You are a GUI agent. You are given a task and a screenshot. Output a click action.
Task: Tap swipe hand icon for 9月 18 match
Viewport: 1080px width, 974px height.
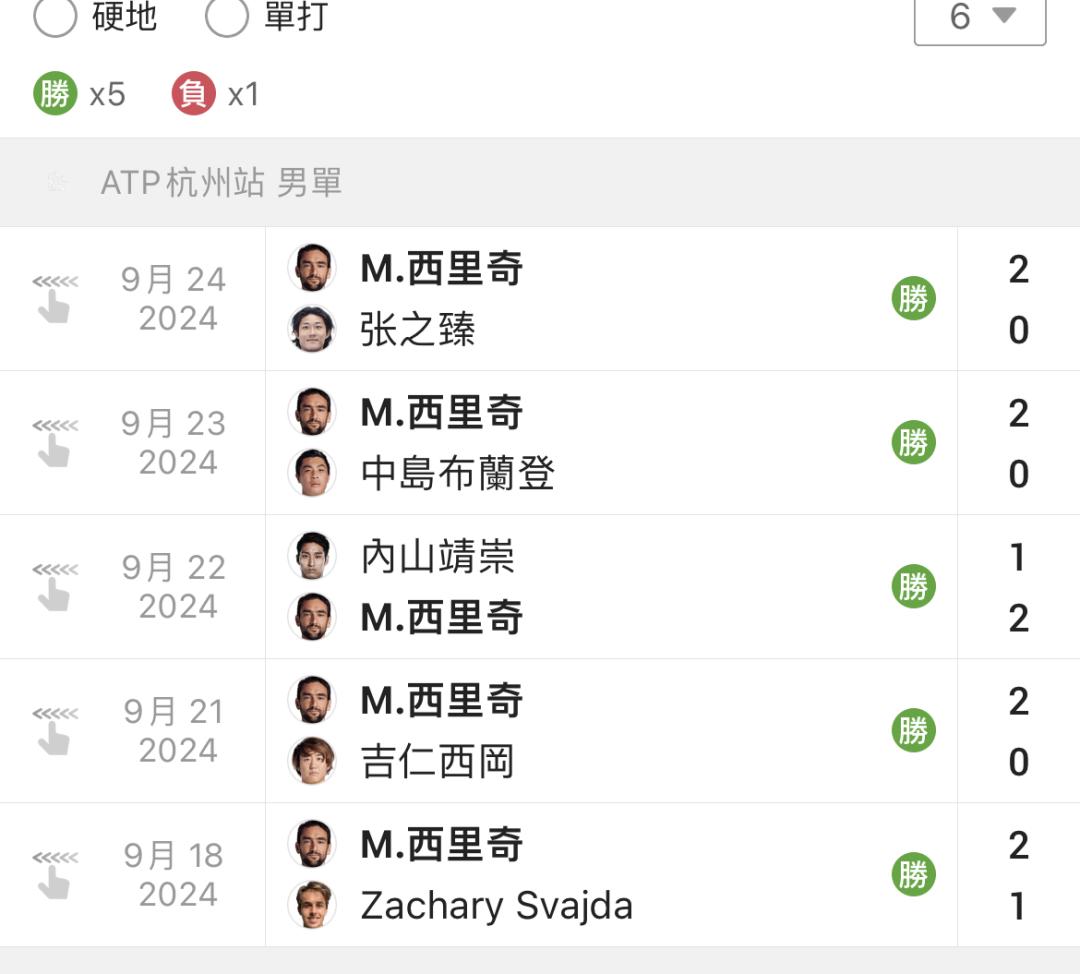pos(54,874)
